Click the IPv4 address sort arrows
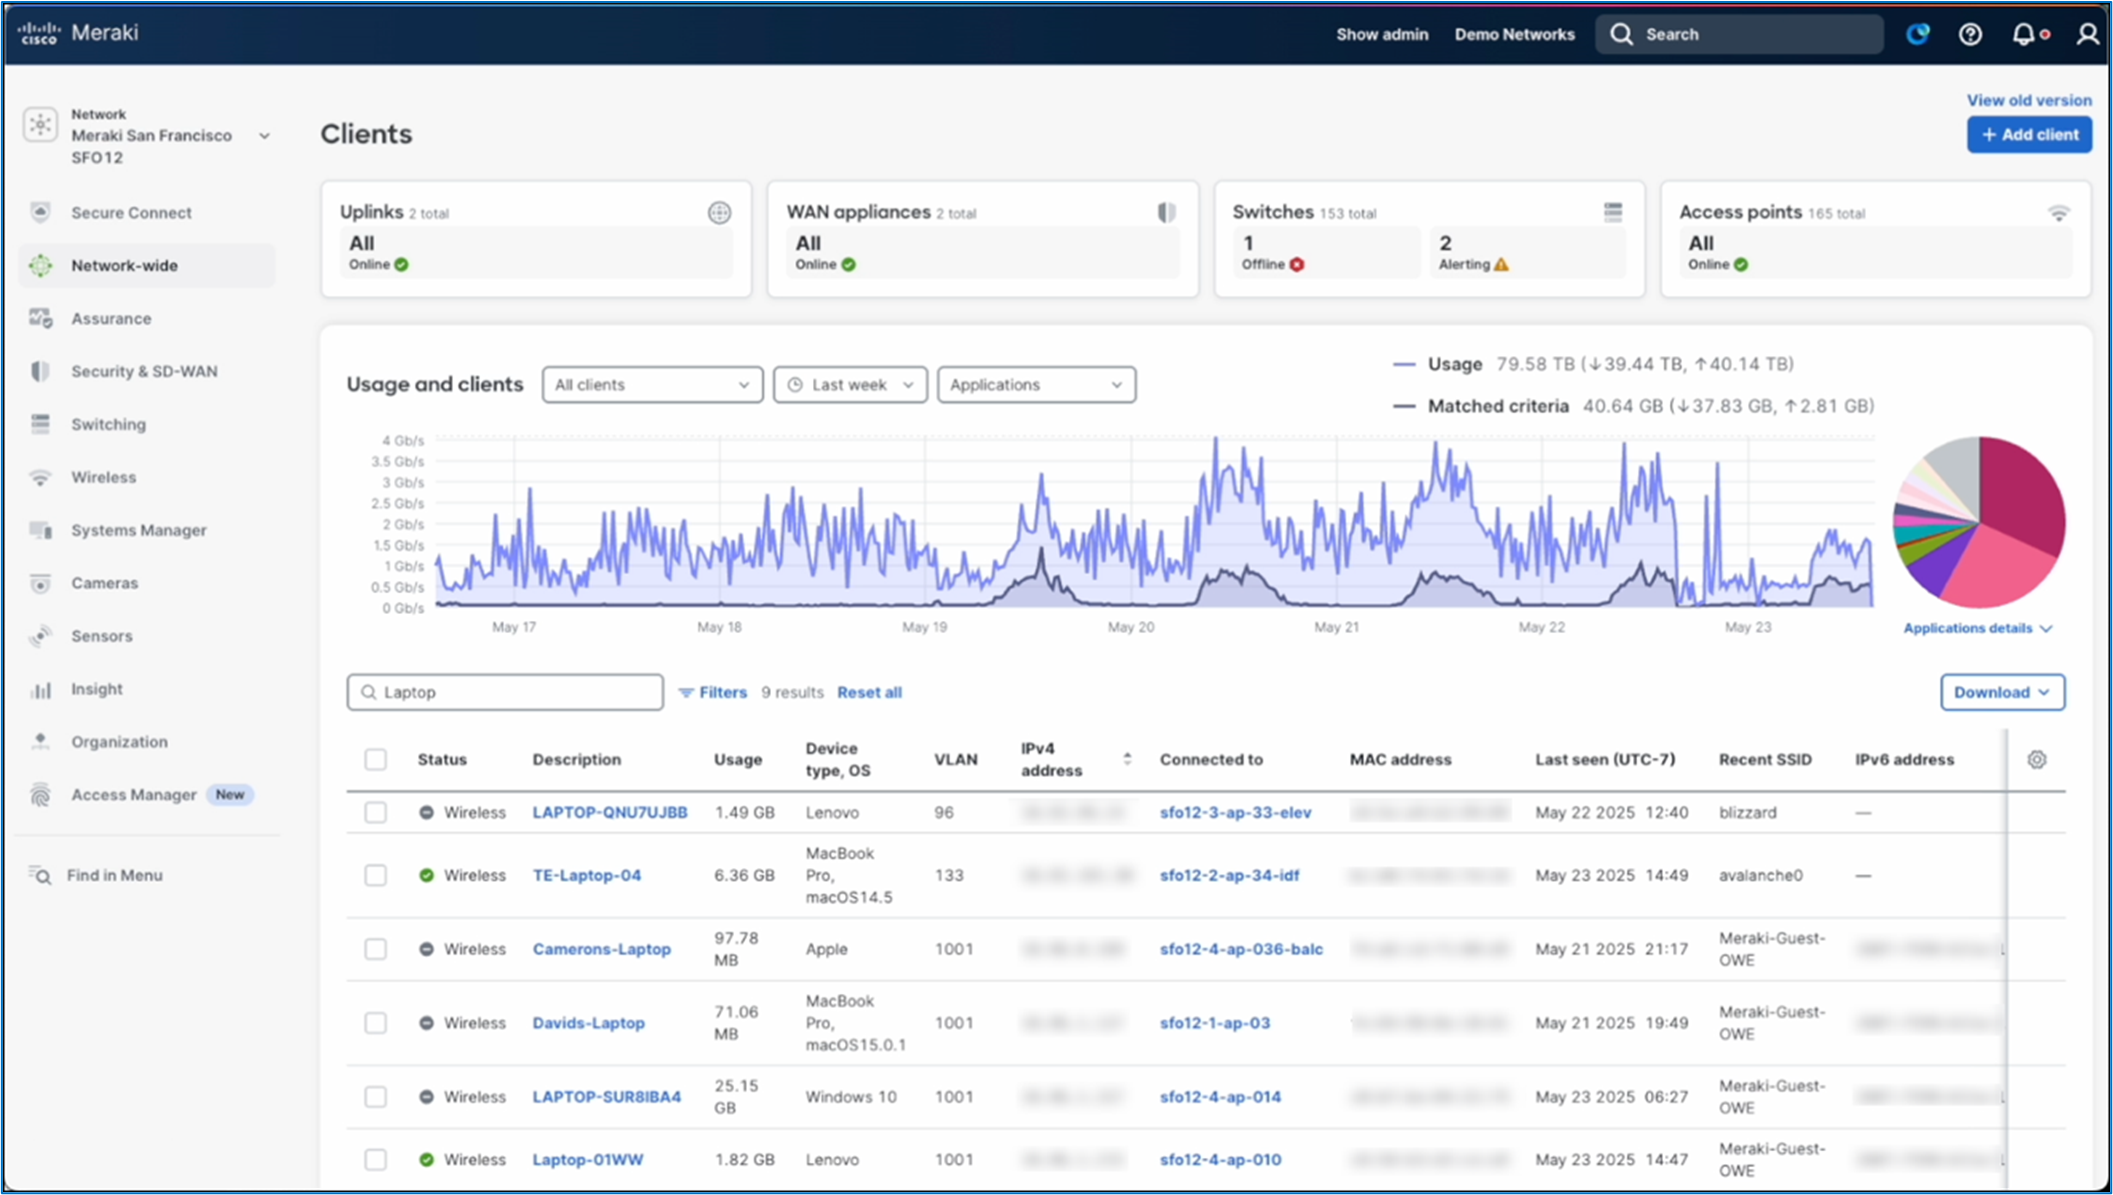Viewport: 2113px width, 1195px height. (x=1127, y=759)
